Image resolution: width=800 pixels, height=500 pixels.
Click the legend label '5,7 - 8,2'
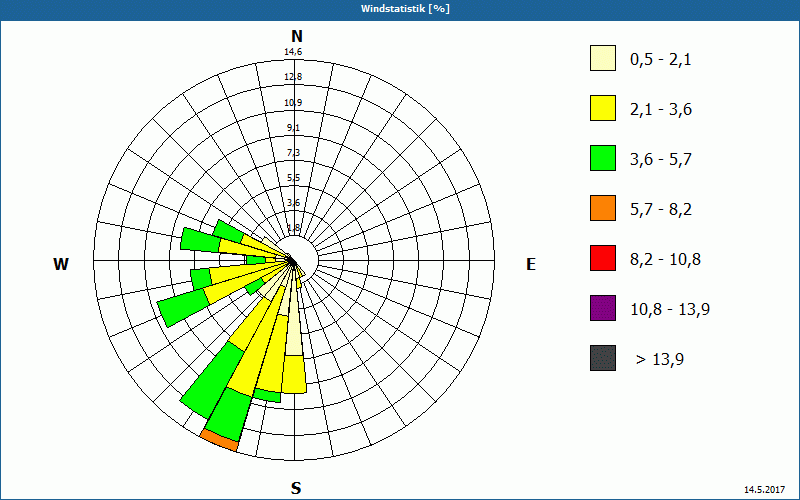click(x=661, y=210)
